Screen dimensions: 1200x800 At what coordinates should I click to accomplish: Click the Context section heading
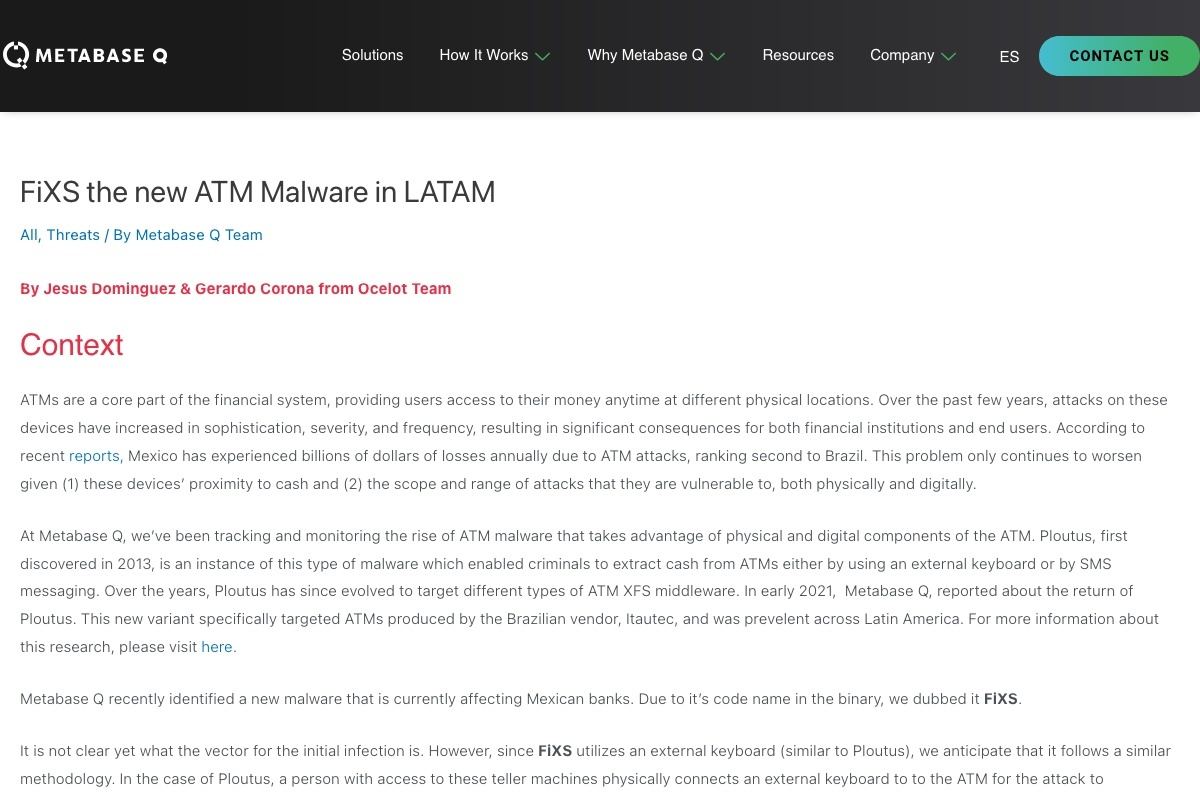click(72, 345)
